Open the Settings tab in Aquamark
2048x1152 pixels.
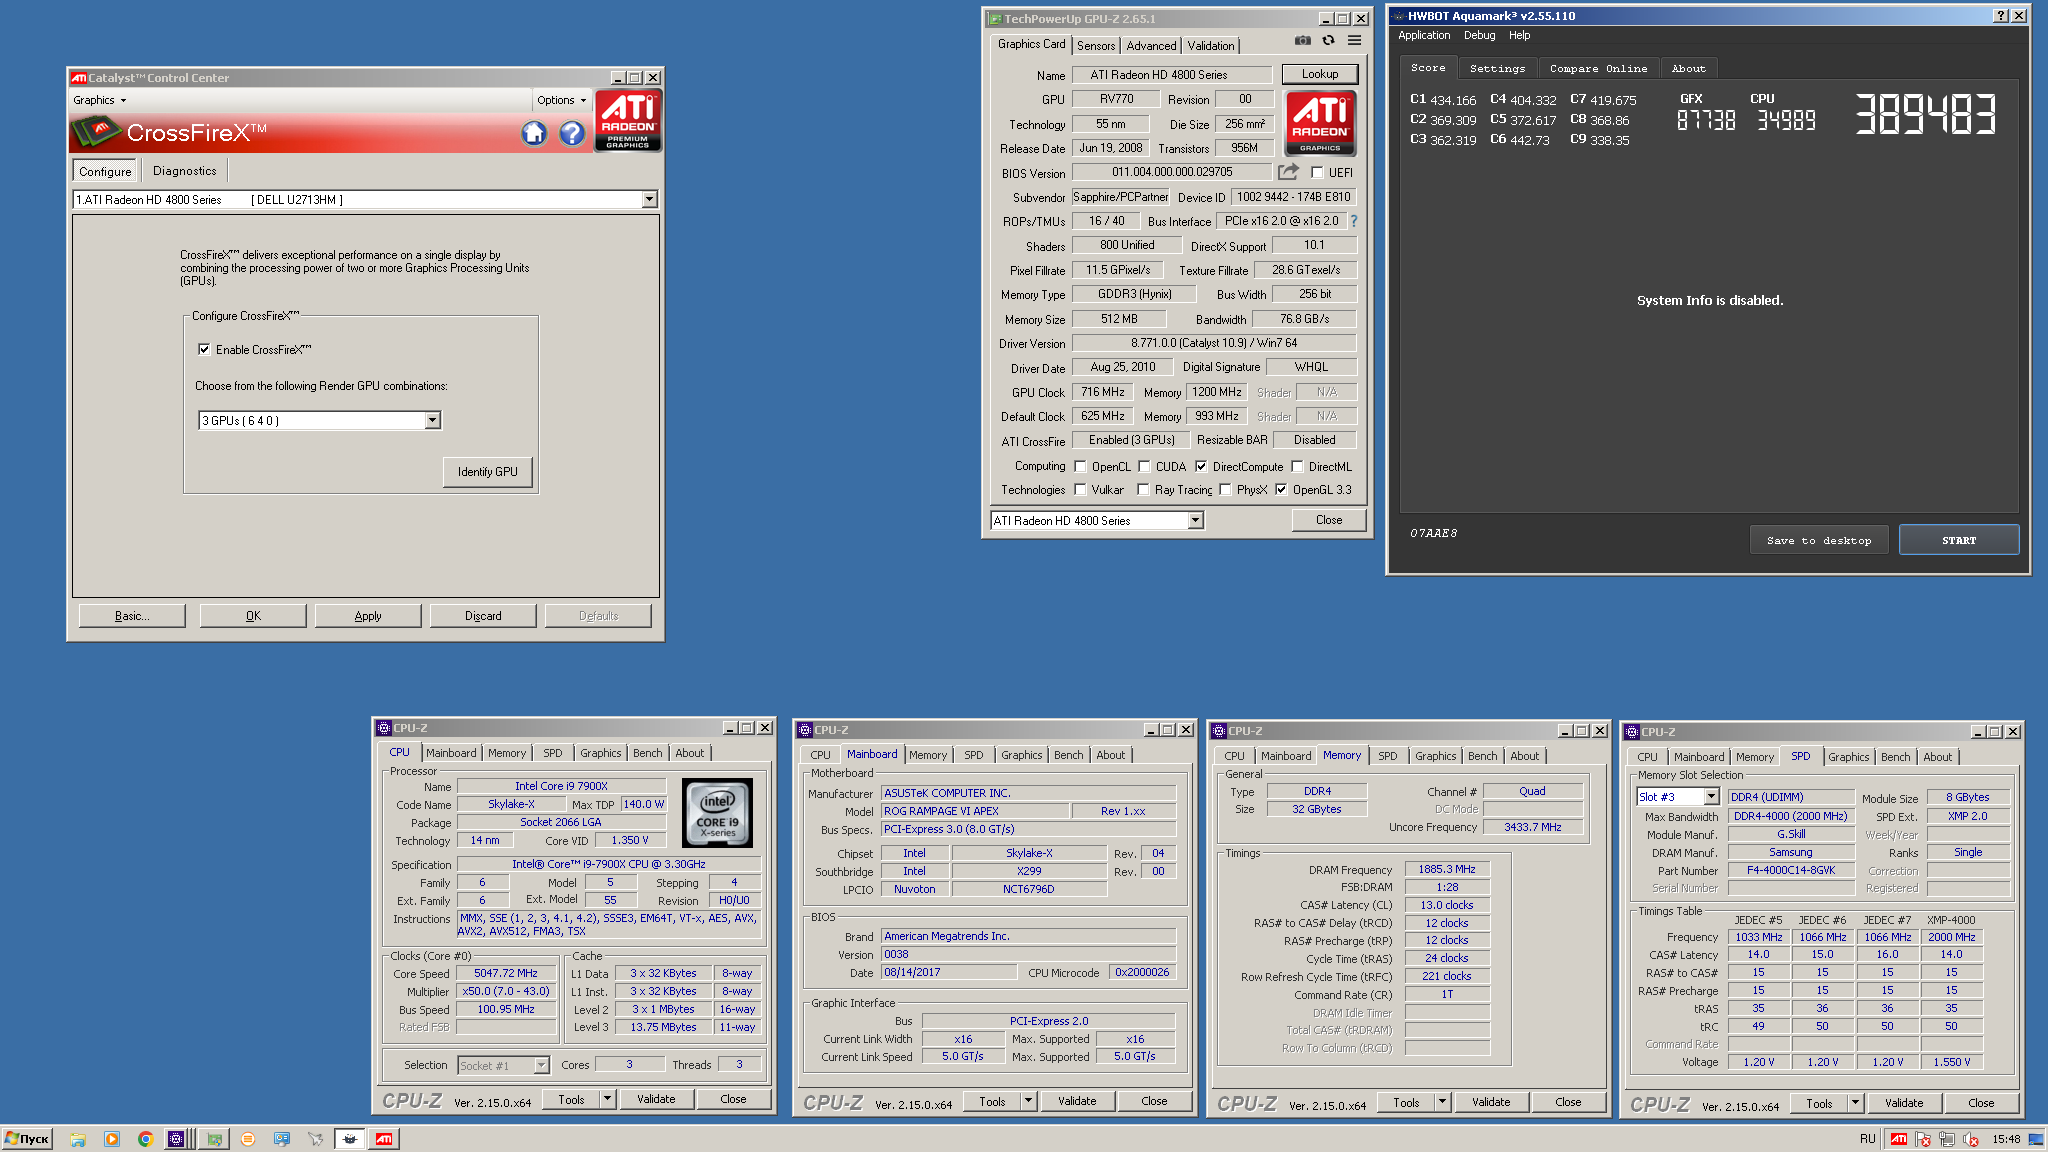tap(1497, 68)
